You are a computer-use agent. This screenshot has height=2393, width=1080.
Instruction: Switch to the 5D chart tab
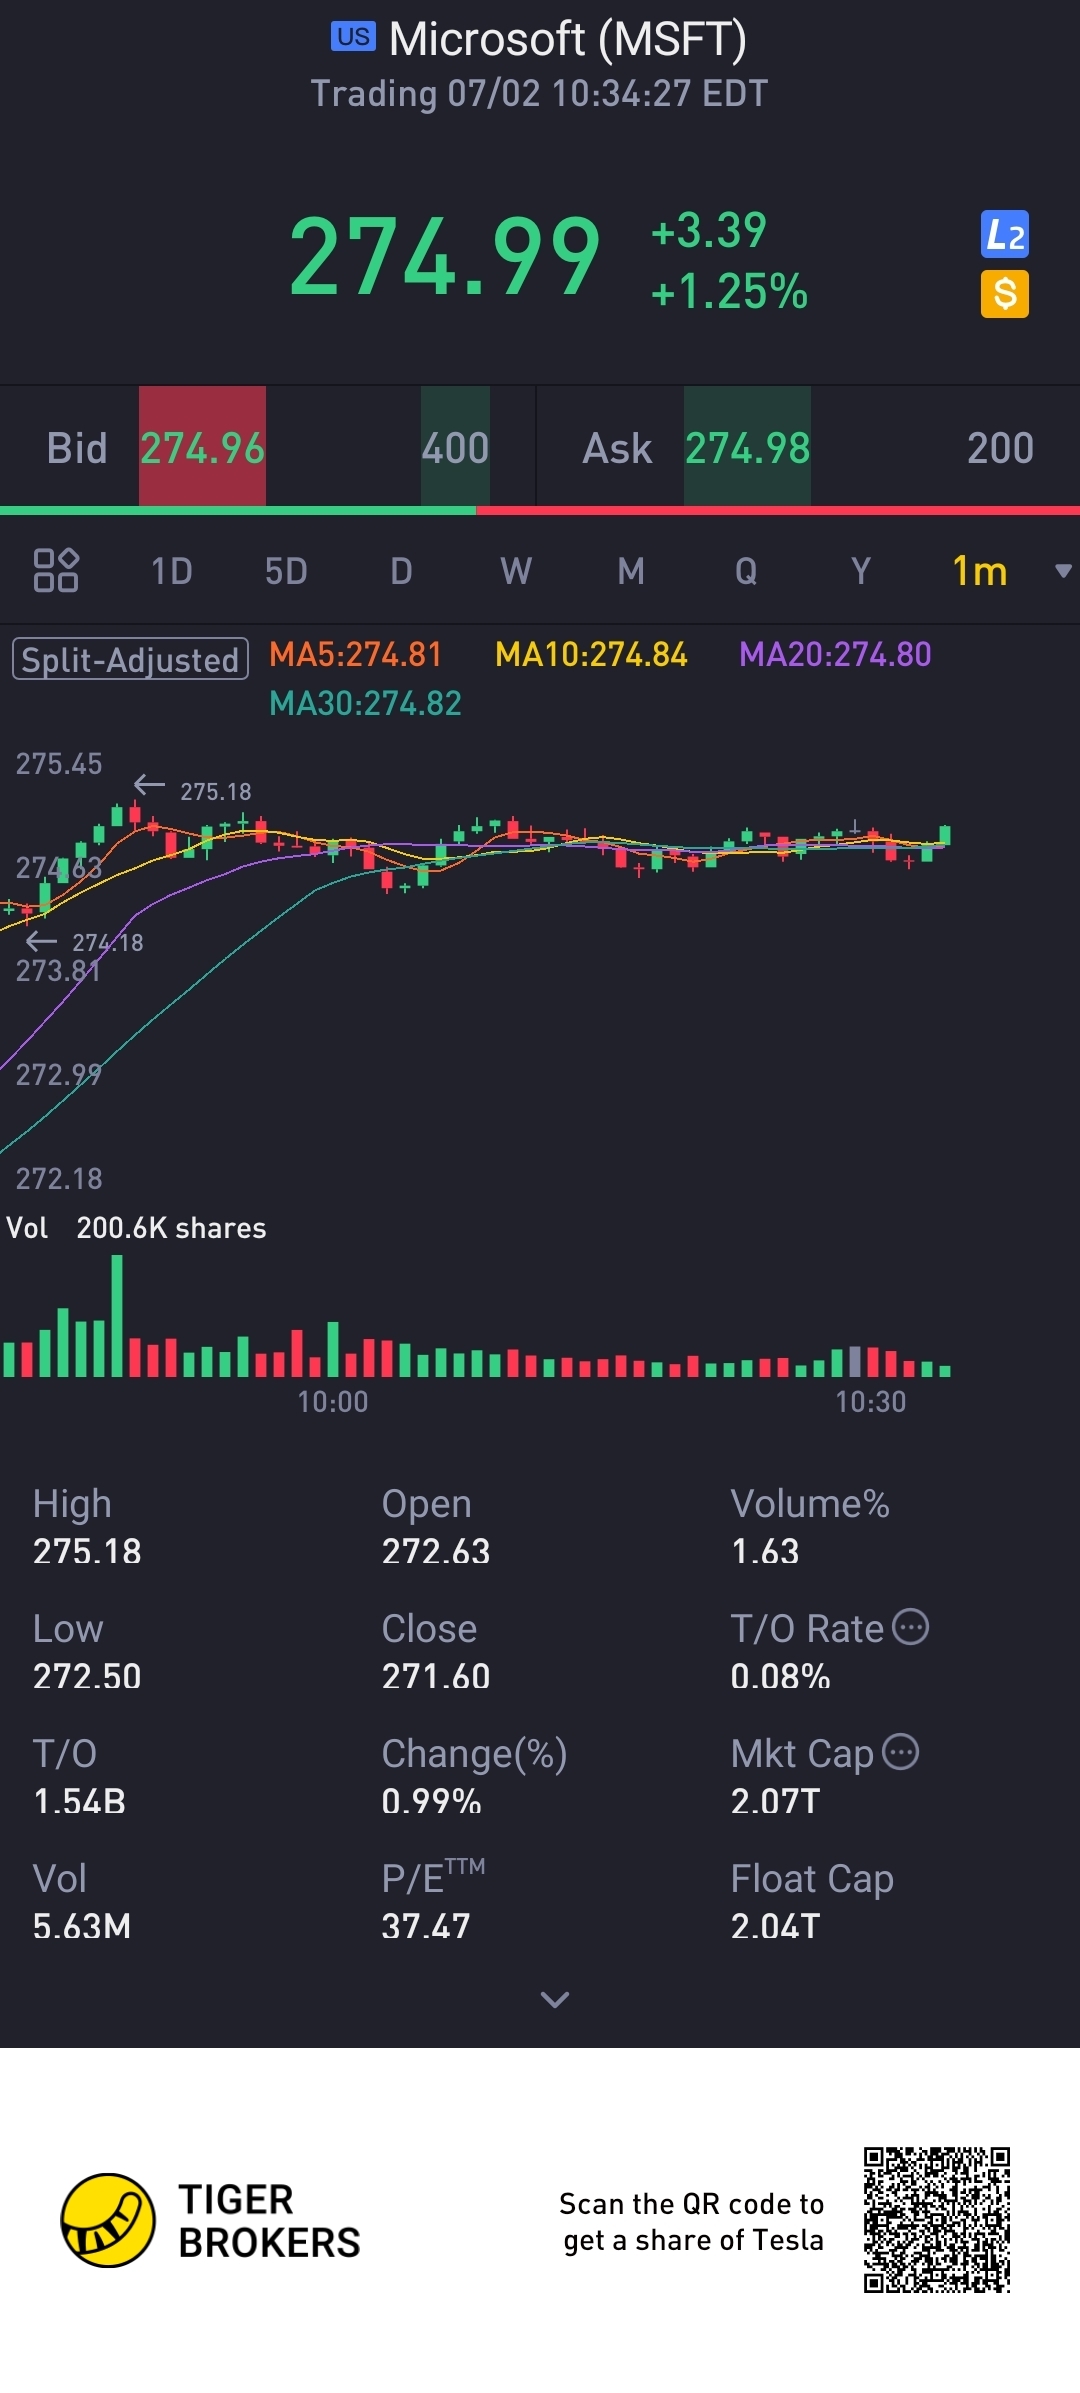(x=286, y=571)
